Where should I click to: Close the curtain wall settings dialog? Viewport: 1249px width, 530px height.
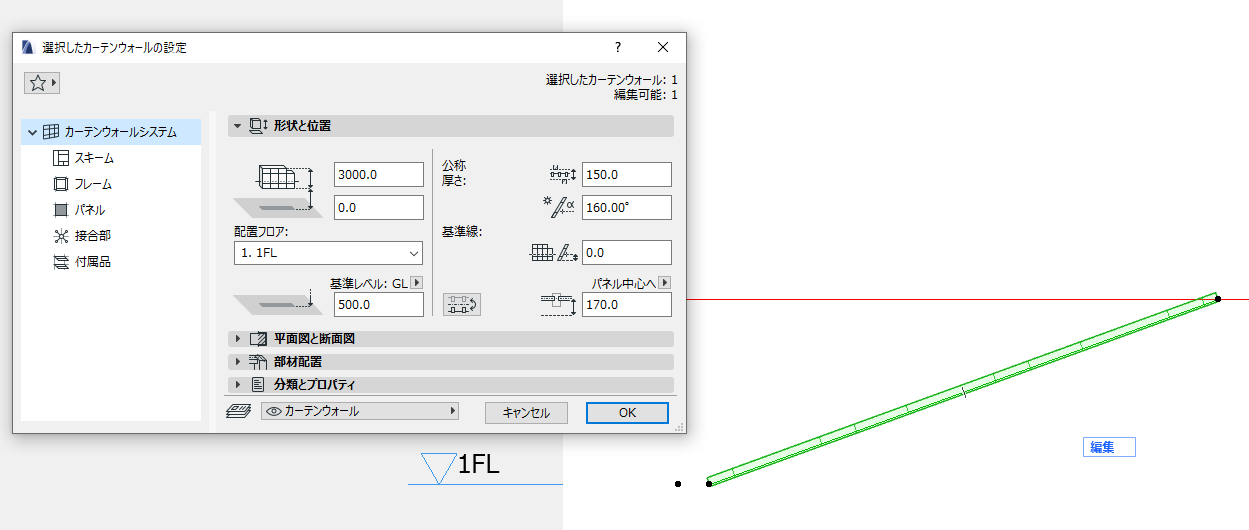pyautogui.click(x=663, y=47)
